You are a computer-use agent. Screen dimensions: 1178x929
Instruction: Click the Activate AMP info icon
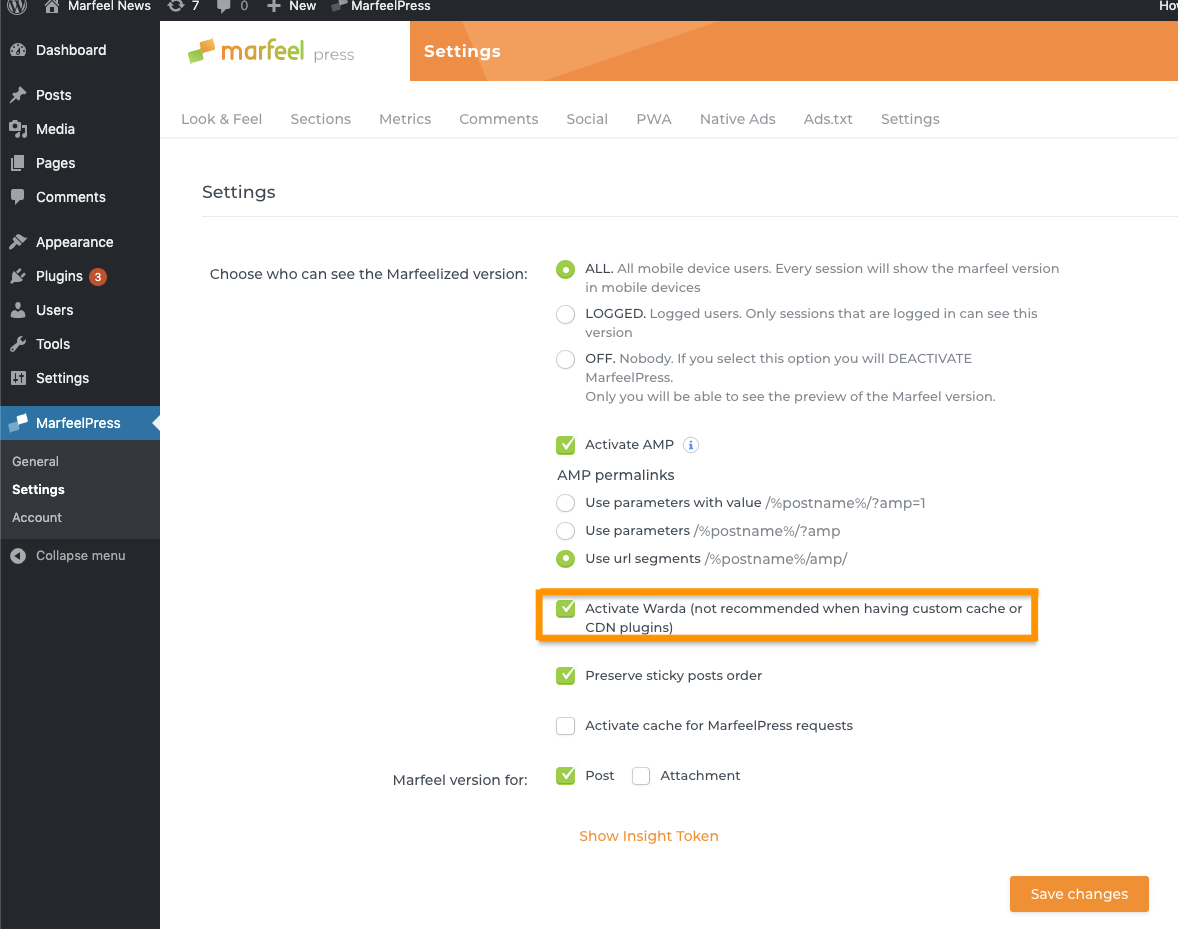click(x=690, y=445)
